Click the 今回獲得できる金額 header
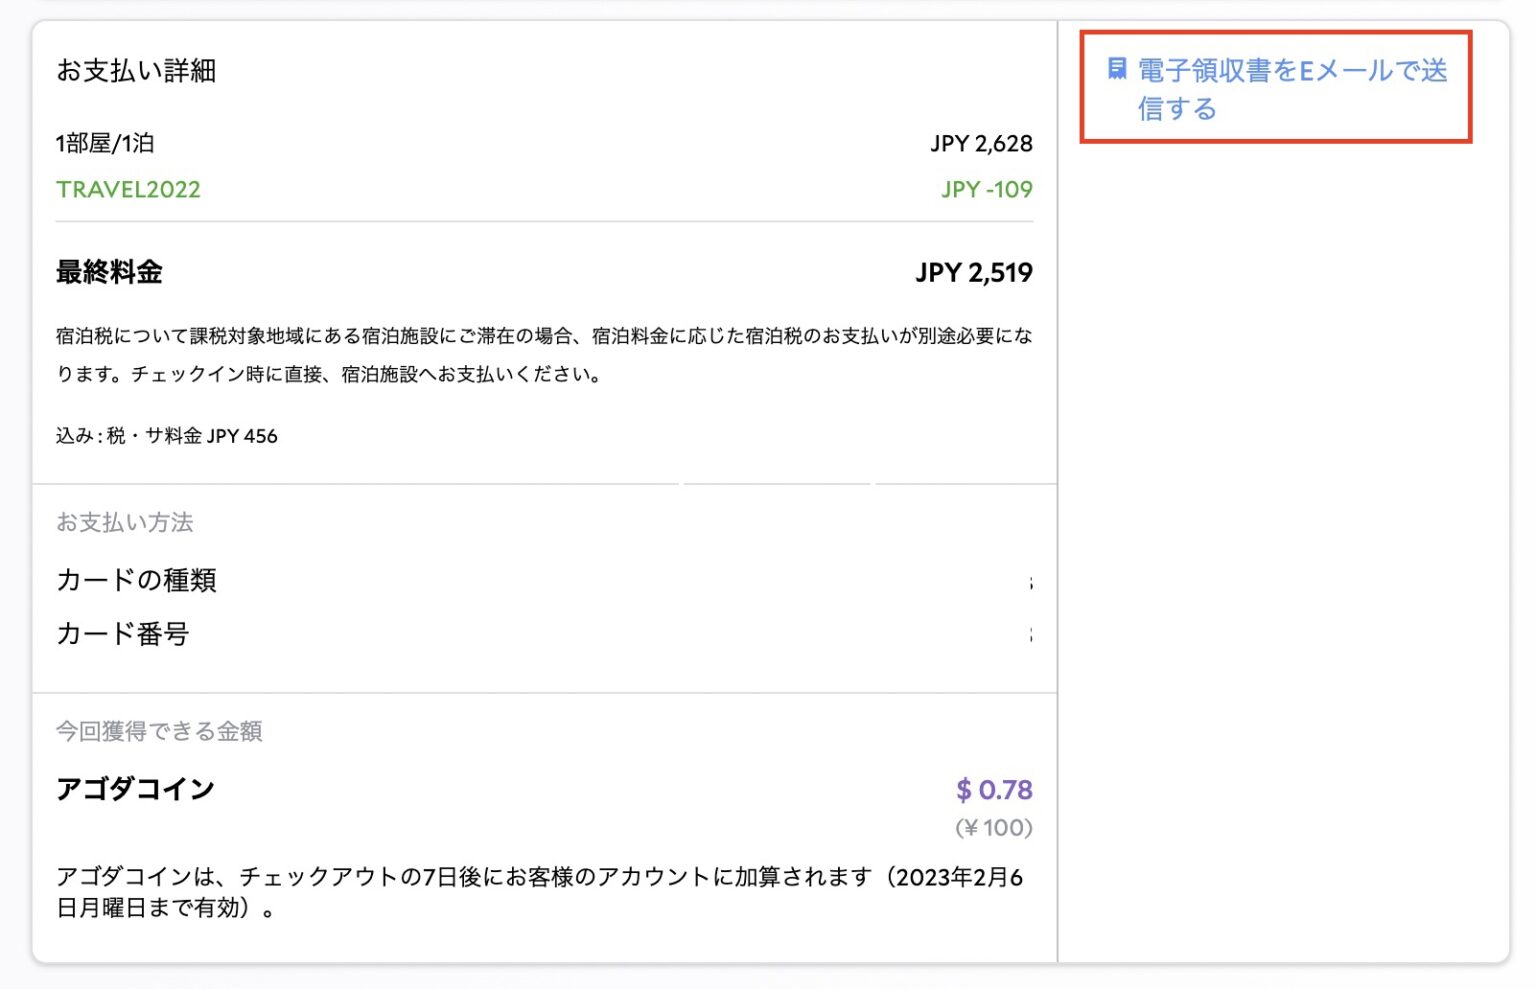The image size is (1536, 989). coord(159,731)
